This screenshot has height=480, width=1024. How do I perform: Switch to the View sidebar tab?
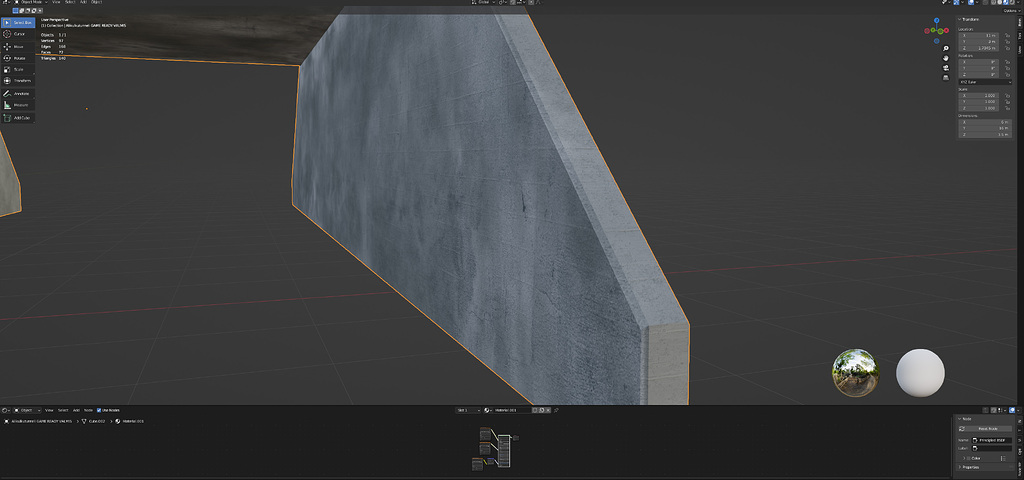tap(1020, 50)
